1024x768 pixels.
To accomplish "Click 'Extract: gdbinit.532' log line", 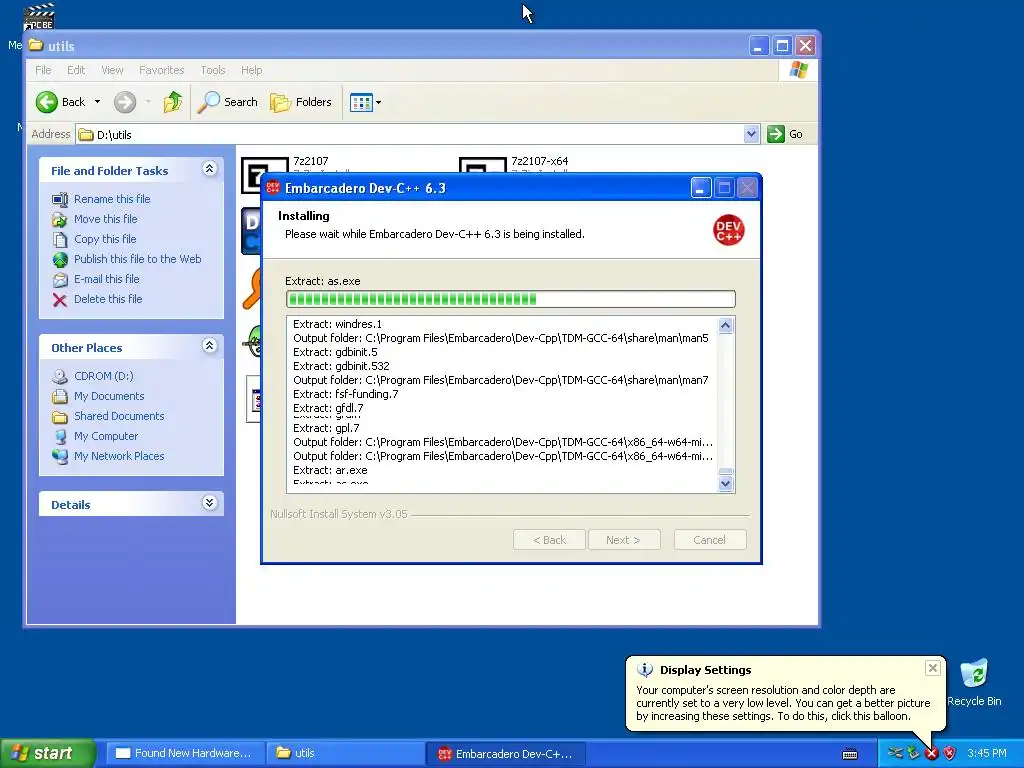I will pos(342,366).
